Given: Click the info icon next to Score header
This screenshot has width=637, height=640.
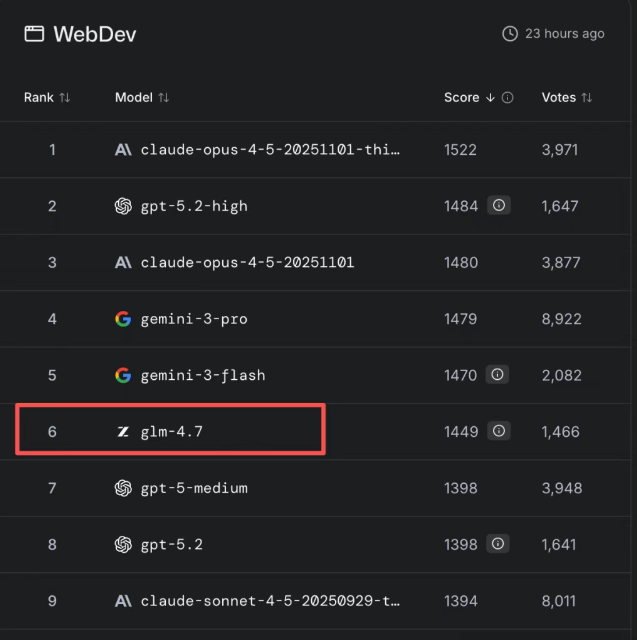Looking at the screenshot, I should 507,98.
